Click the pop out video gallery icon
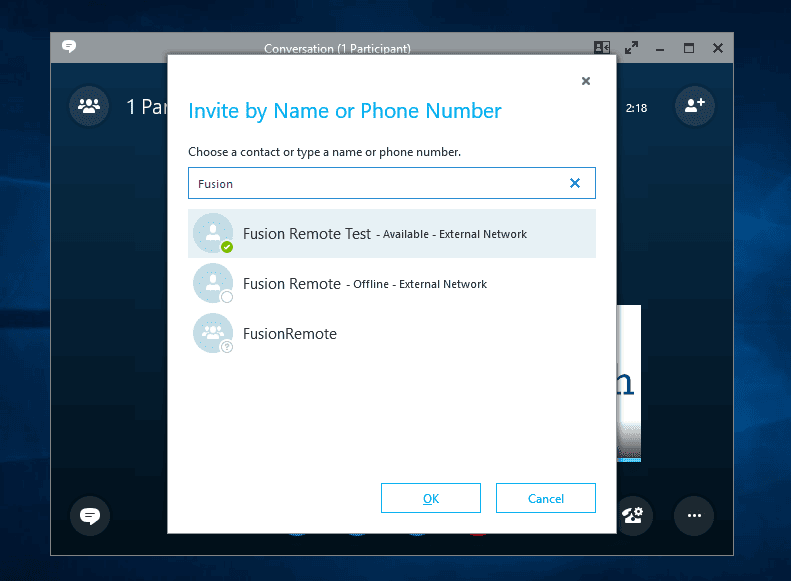Screen dimensions: 791x581 (x=602, y=47)
